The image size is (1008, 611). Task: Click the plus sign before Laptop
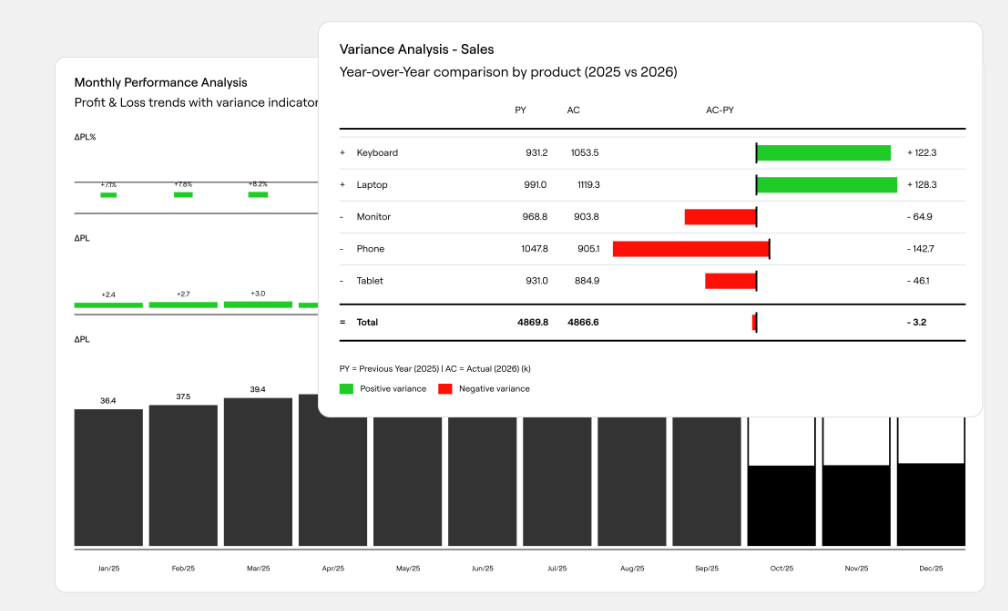tap(342, 185)
